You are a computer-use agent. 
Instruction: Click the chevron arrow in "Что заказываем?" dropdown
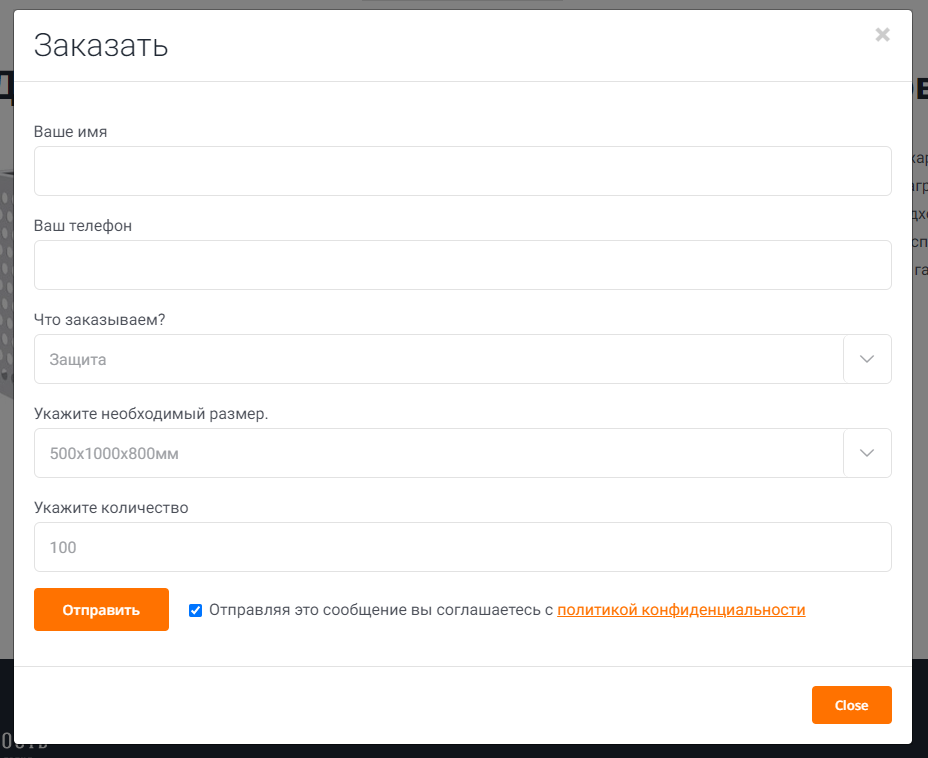(x=867, y=359)
